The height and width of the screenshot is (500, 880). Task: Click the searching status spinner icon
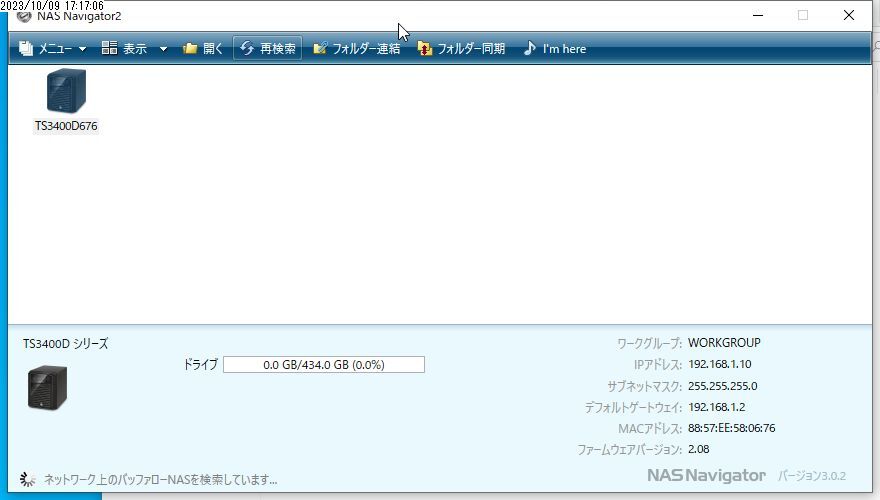(28, 479)
